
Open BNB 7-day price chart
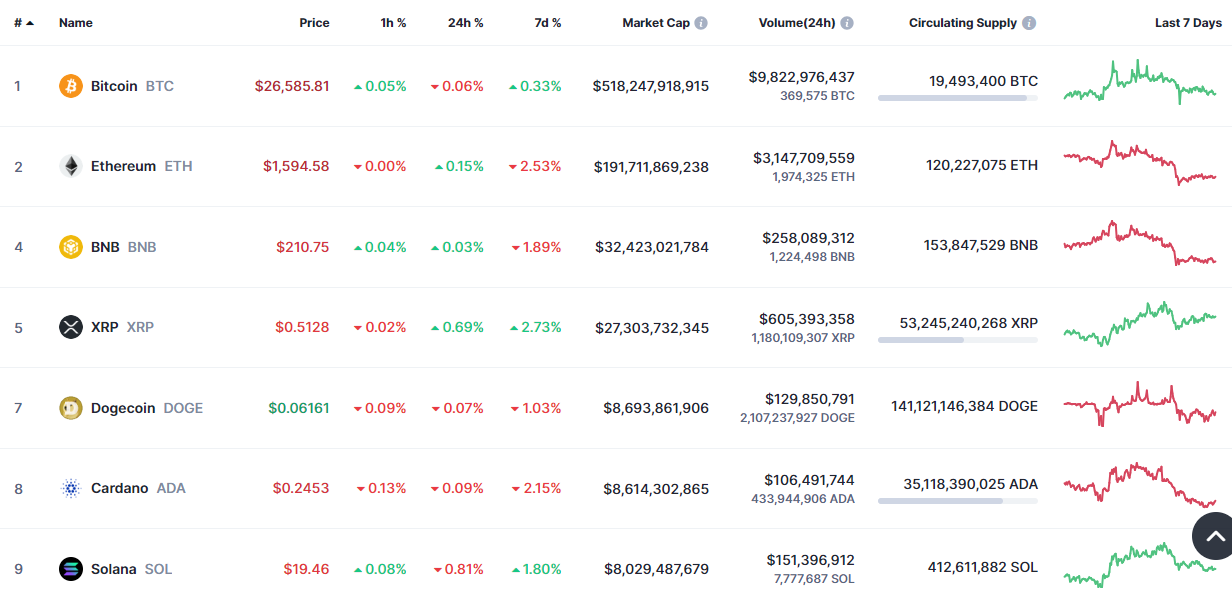tap(1140, 244)
